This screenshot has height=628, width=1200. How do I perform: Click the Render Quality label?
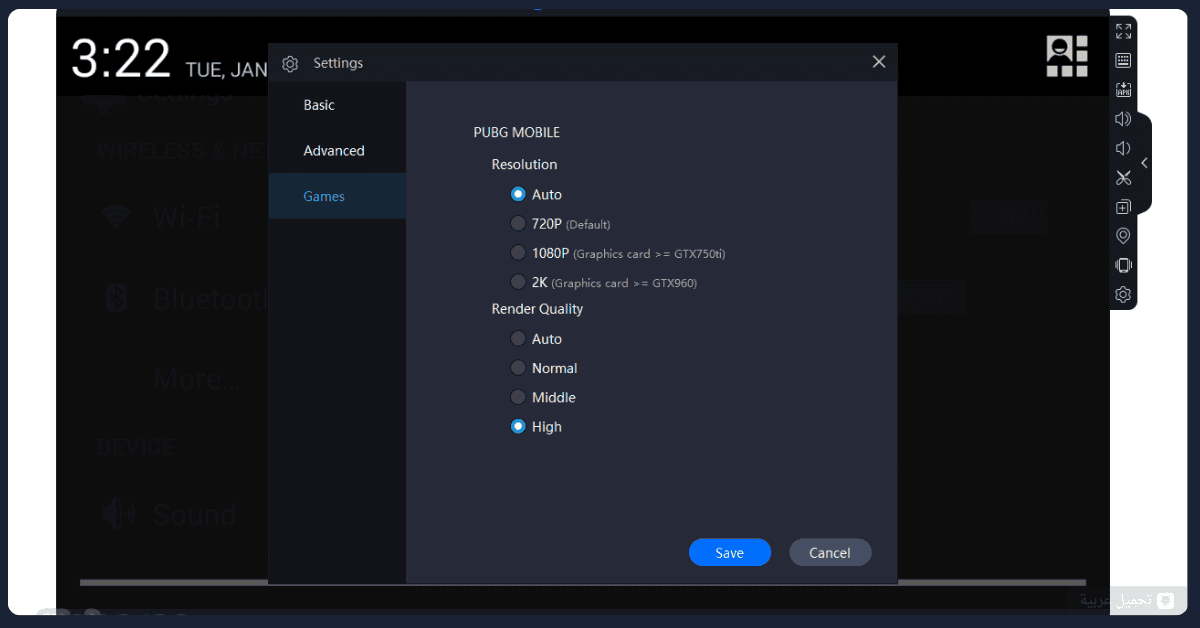(537, 309)
